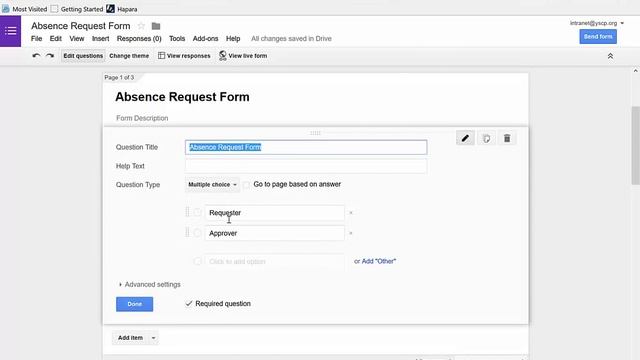Click the Form Description field

tap(142, 118)
